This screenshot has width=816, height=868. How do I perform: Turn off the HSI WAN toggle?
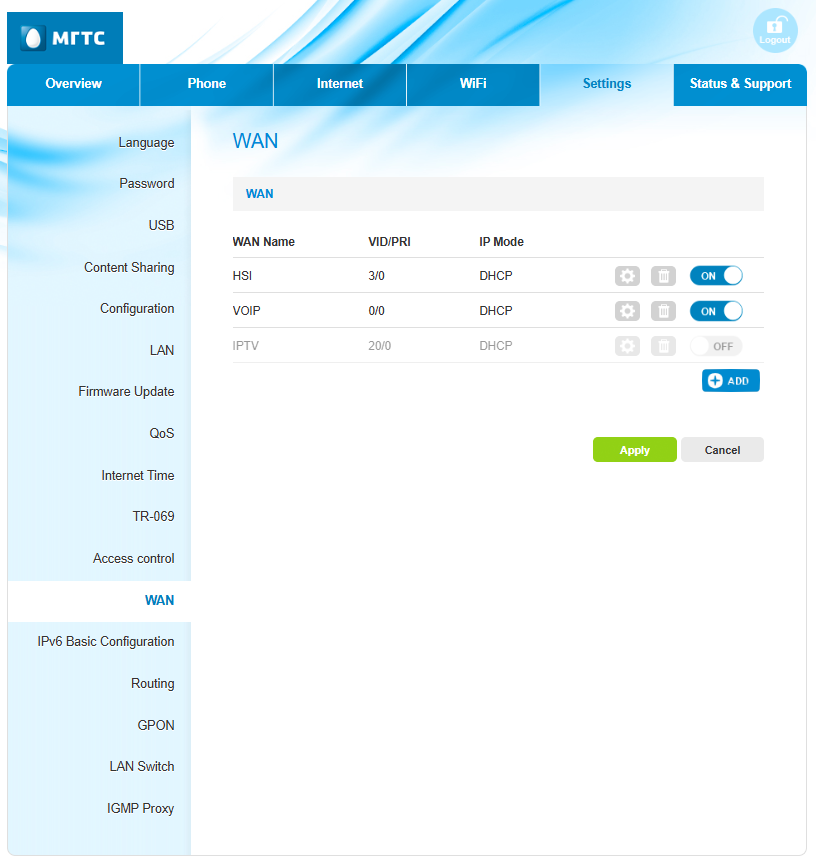point(716,276)
